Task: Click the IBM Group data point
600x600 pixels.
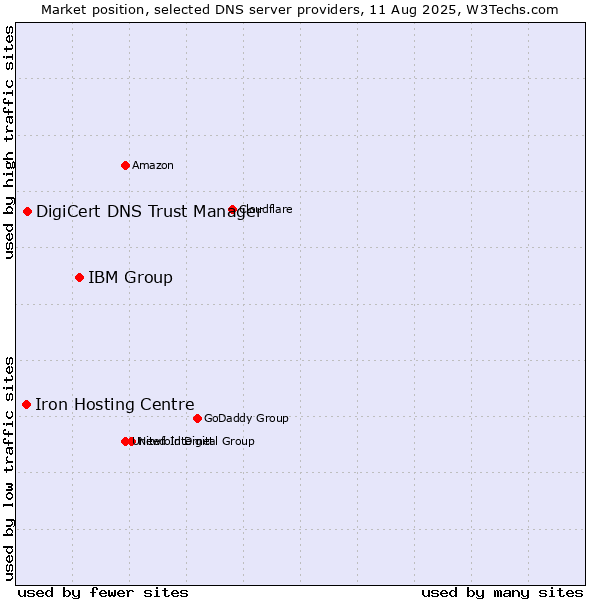Action: tap(79, 277)
